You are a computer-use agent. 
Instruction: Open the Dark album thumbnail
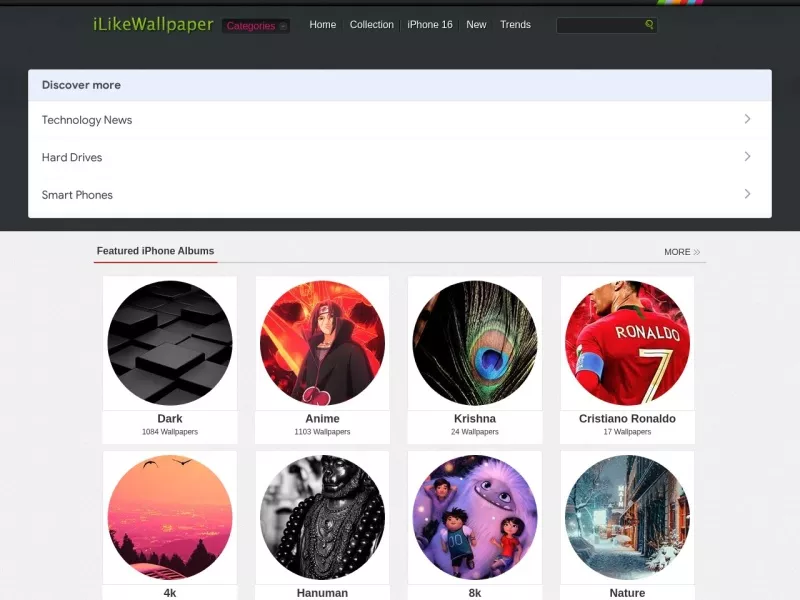pyautogui.click(x=170, y=343)
